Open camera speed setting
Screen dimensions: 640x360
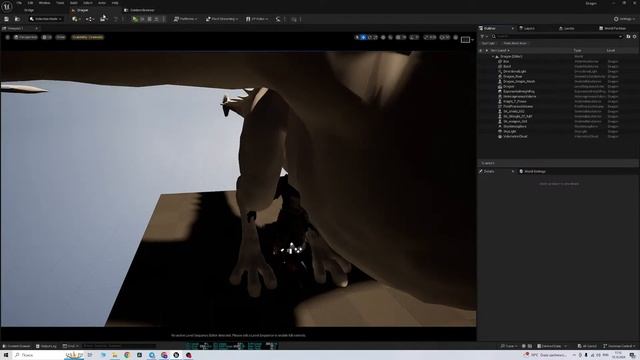[x=444, y=37]
